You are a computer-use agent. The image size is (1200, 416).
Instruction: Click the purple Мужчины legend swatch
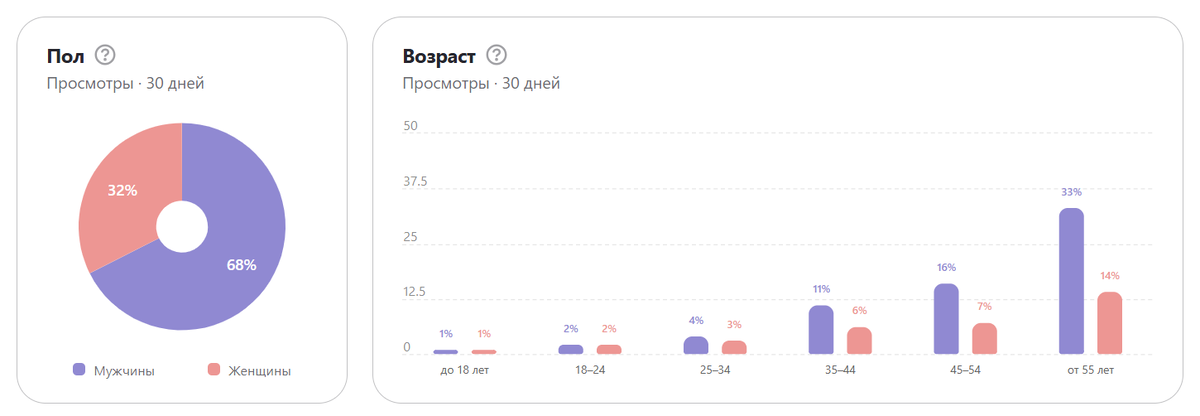79,370
